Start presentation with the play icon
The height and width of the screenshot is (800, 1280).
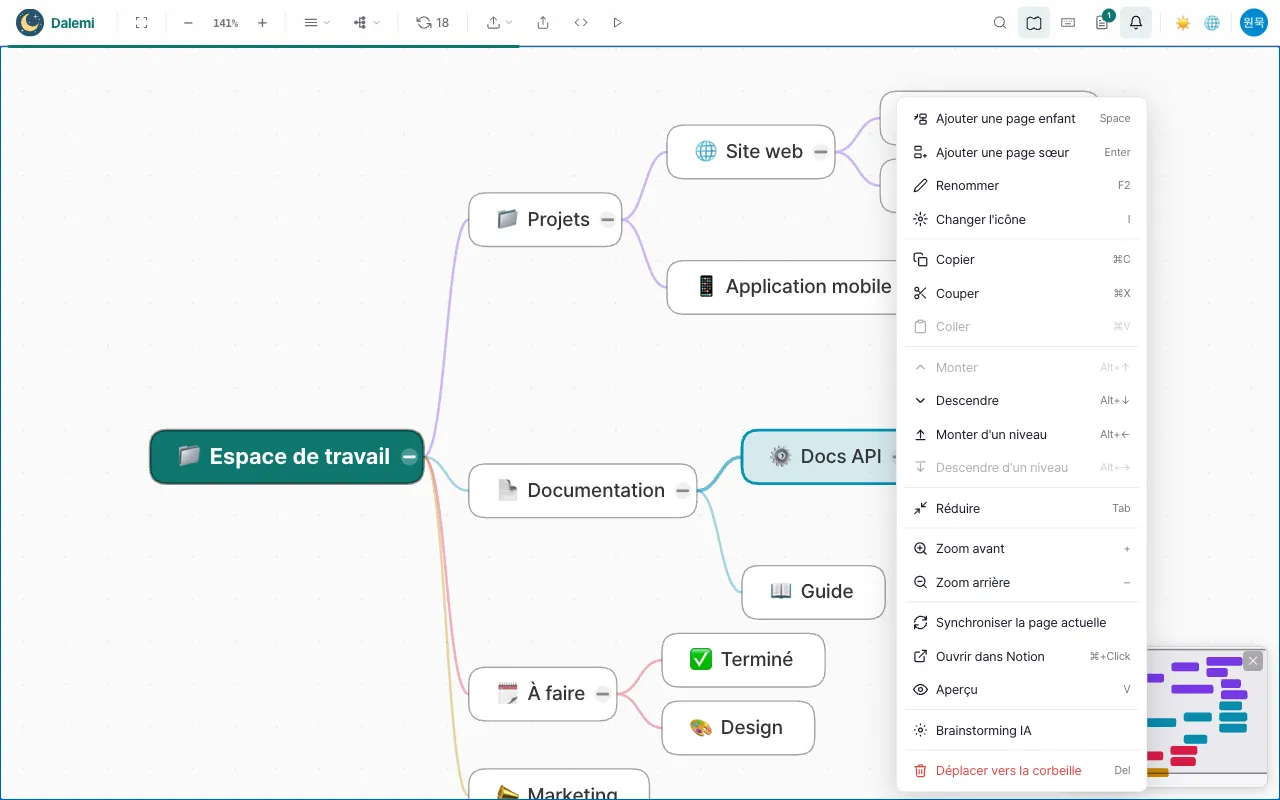pos(617,23)
